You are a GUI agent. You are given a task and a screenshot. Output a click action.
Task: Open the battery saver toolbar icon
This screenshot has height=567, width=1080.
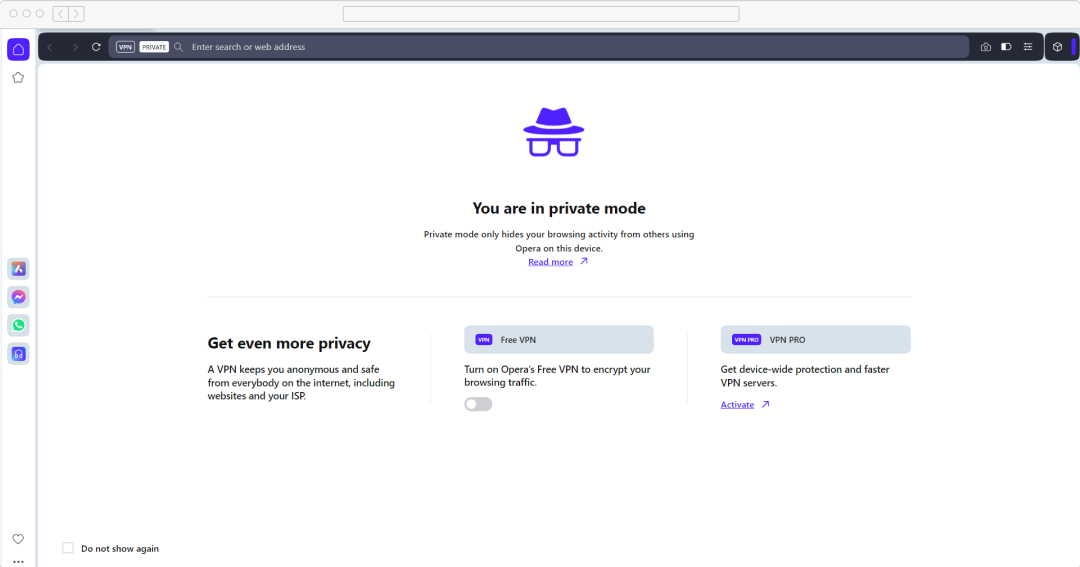pos(1006,47)
